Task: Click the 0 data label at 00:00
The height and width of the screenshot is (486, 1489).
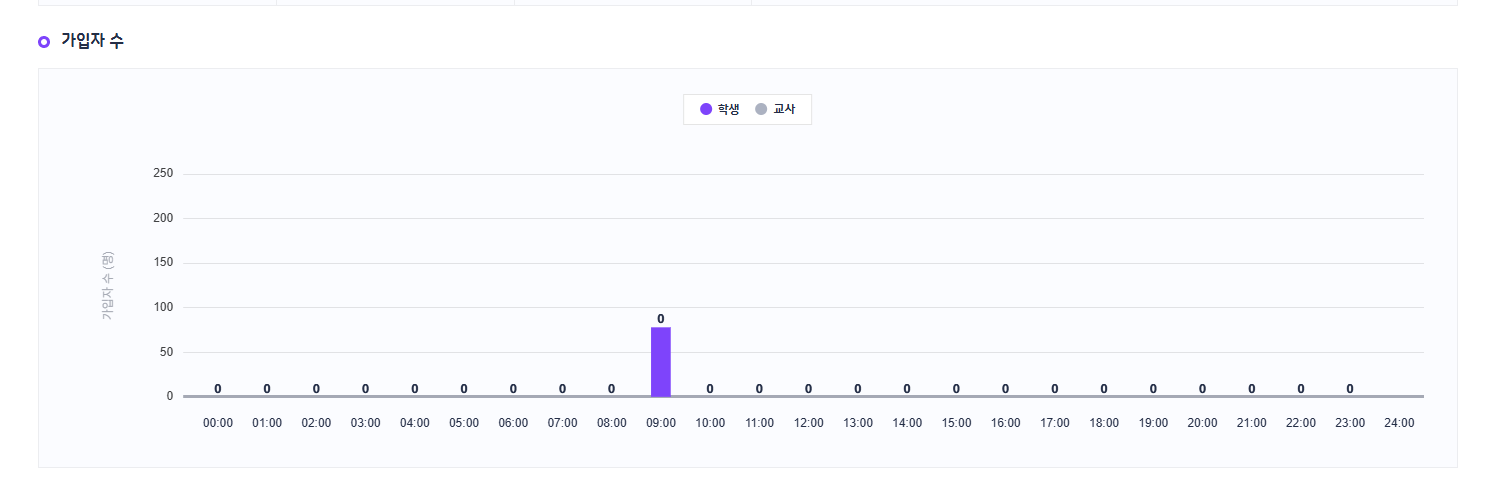Action: [x=218, y=389]
